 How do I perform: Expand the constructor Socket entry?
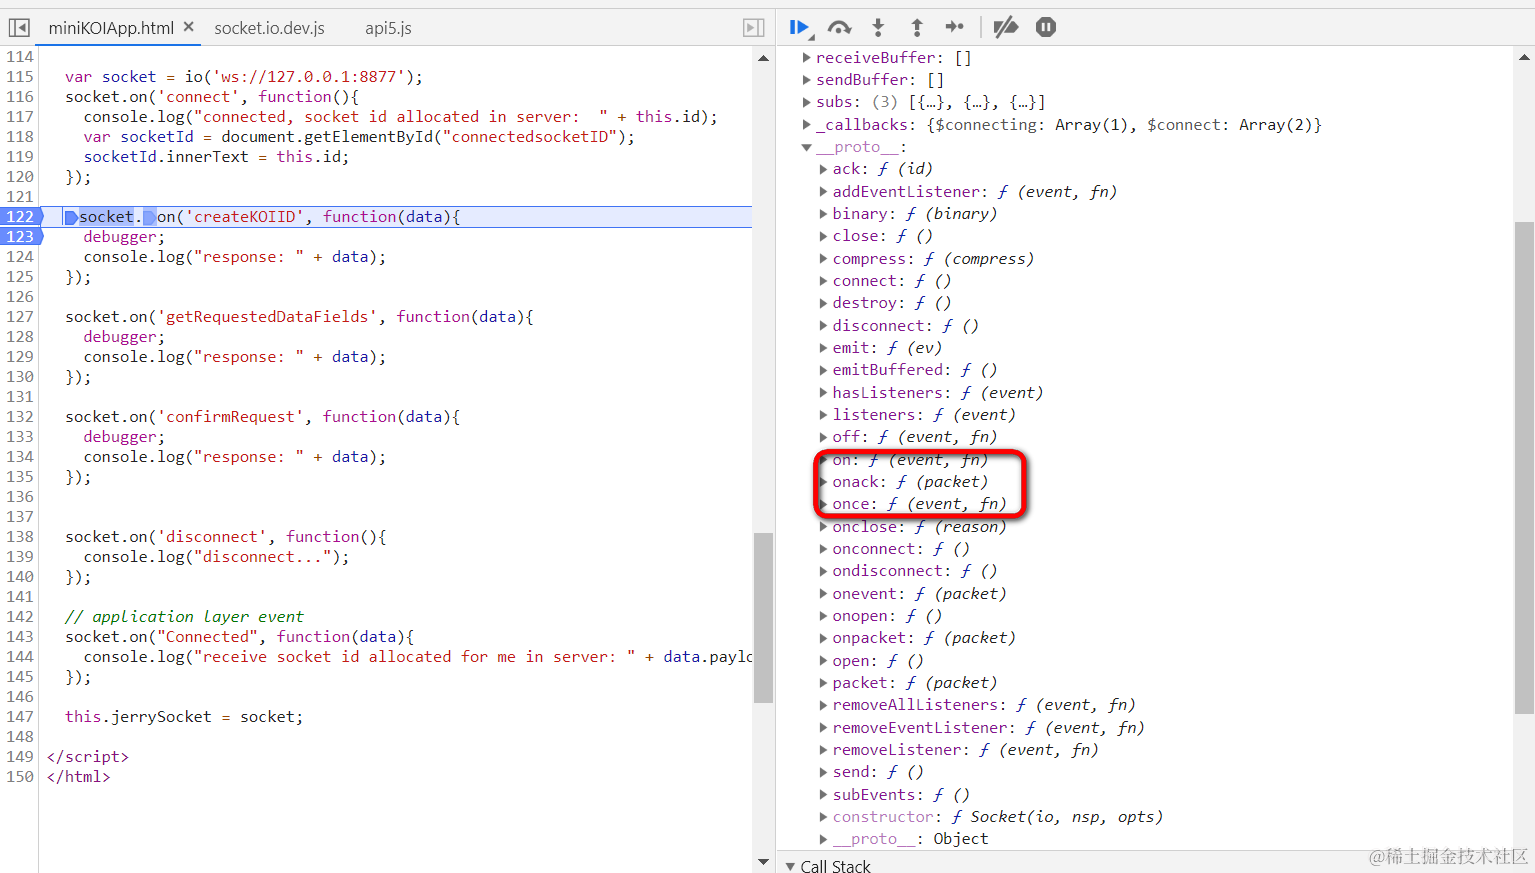tap(823, 817)
